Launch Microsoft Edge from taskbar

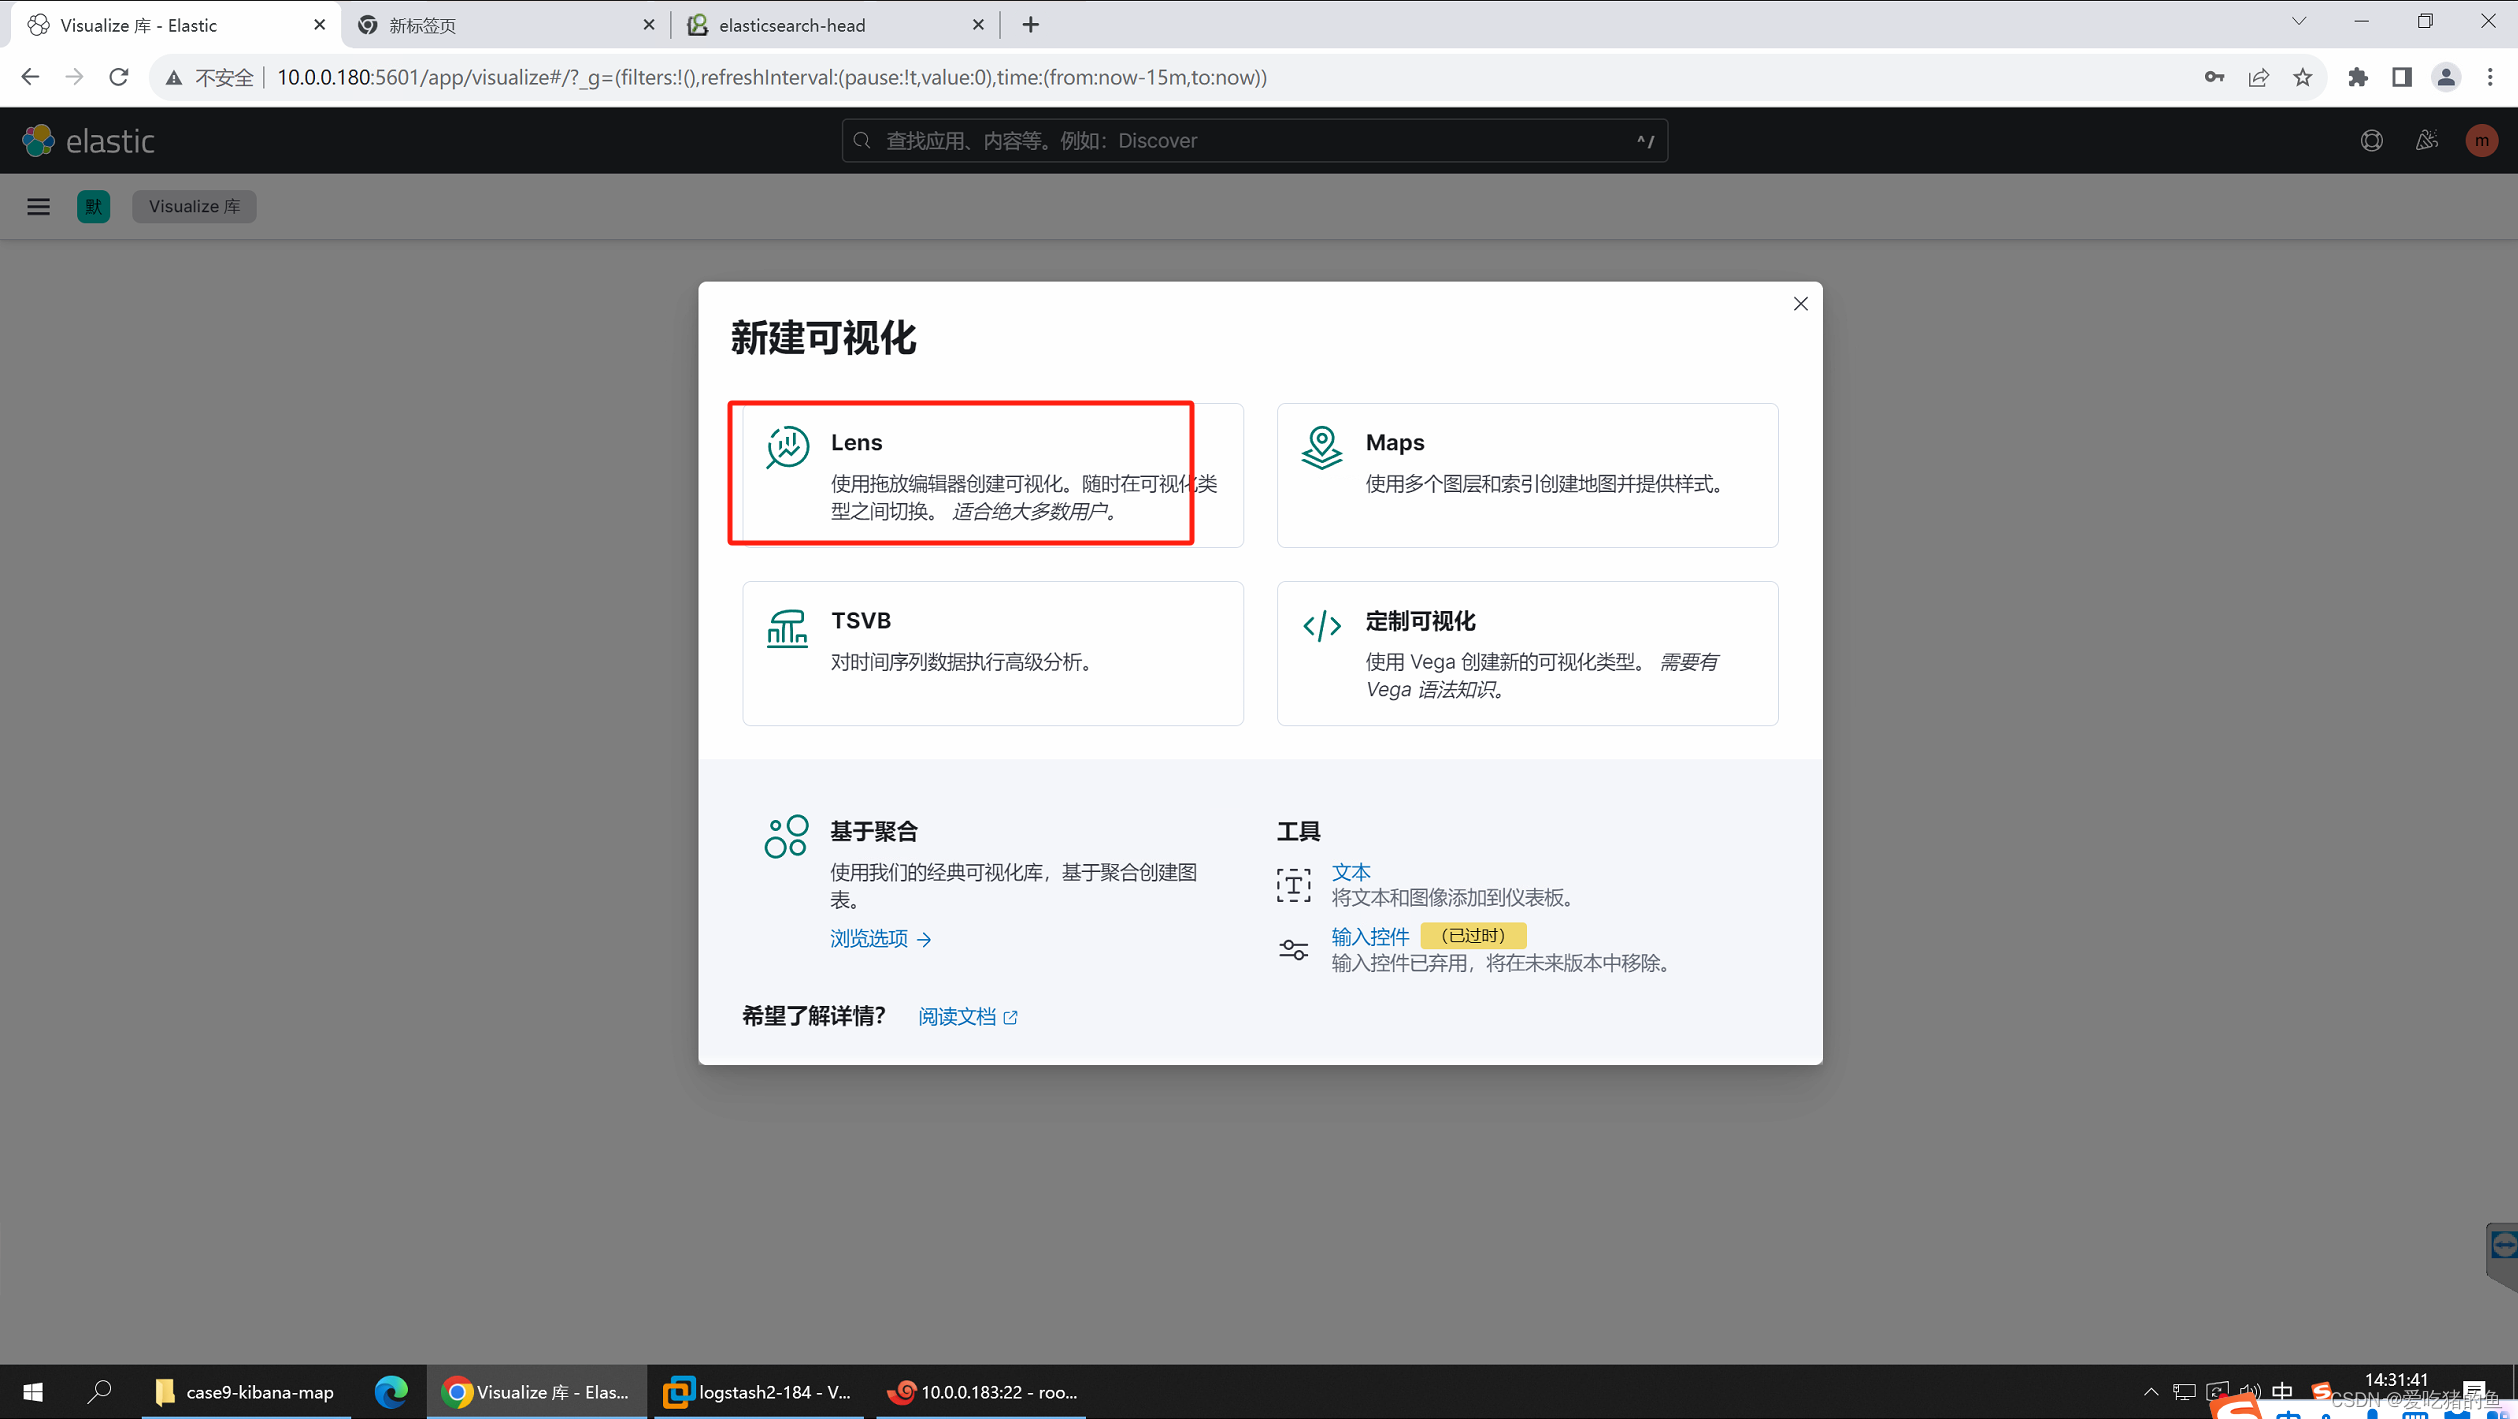(390, 1391)
